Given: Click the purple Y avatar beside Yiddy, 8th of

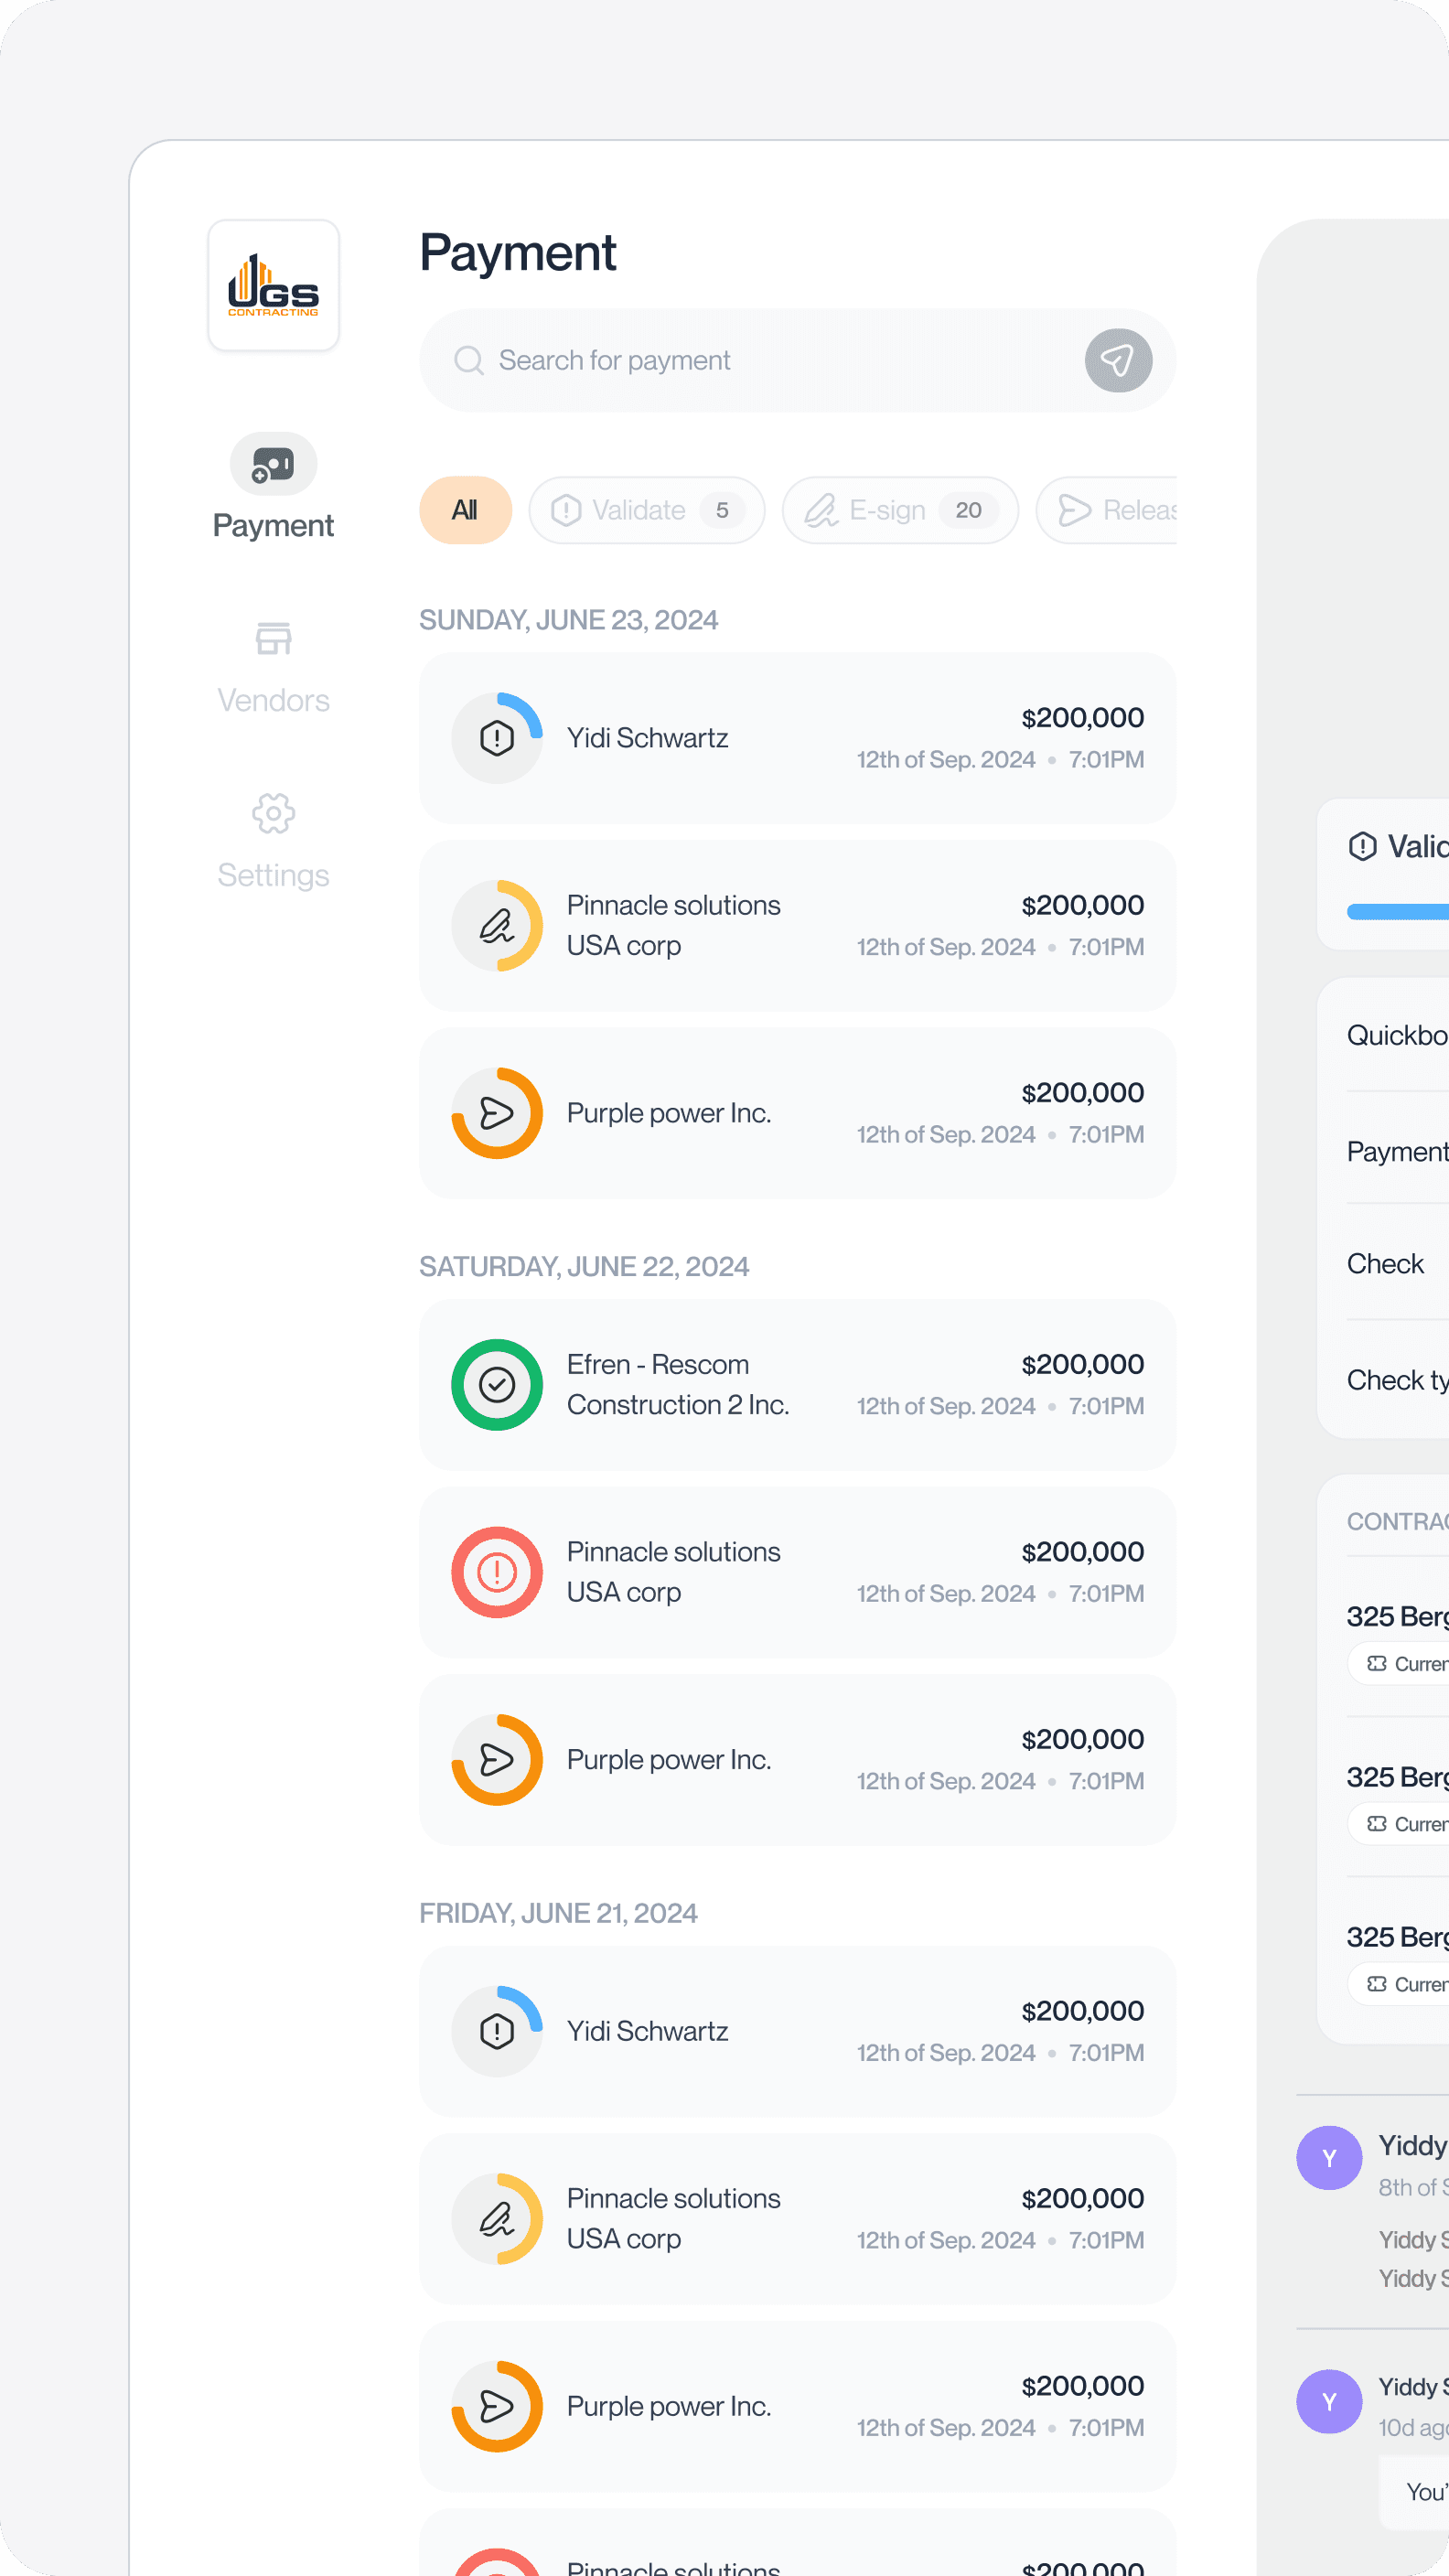Looking at the screenshot, I should [x=1329, y=2158].
